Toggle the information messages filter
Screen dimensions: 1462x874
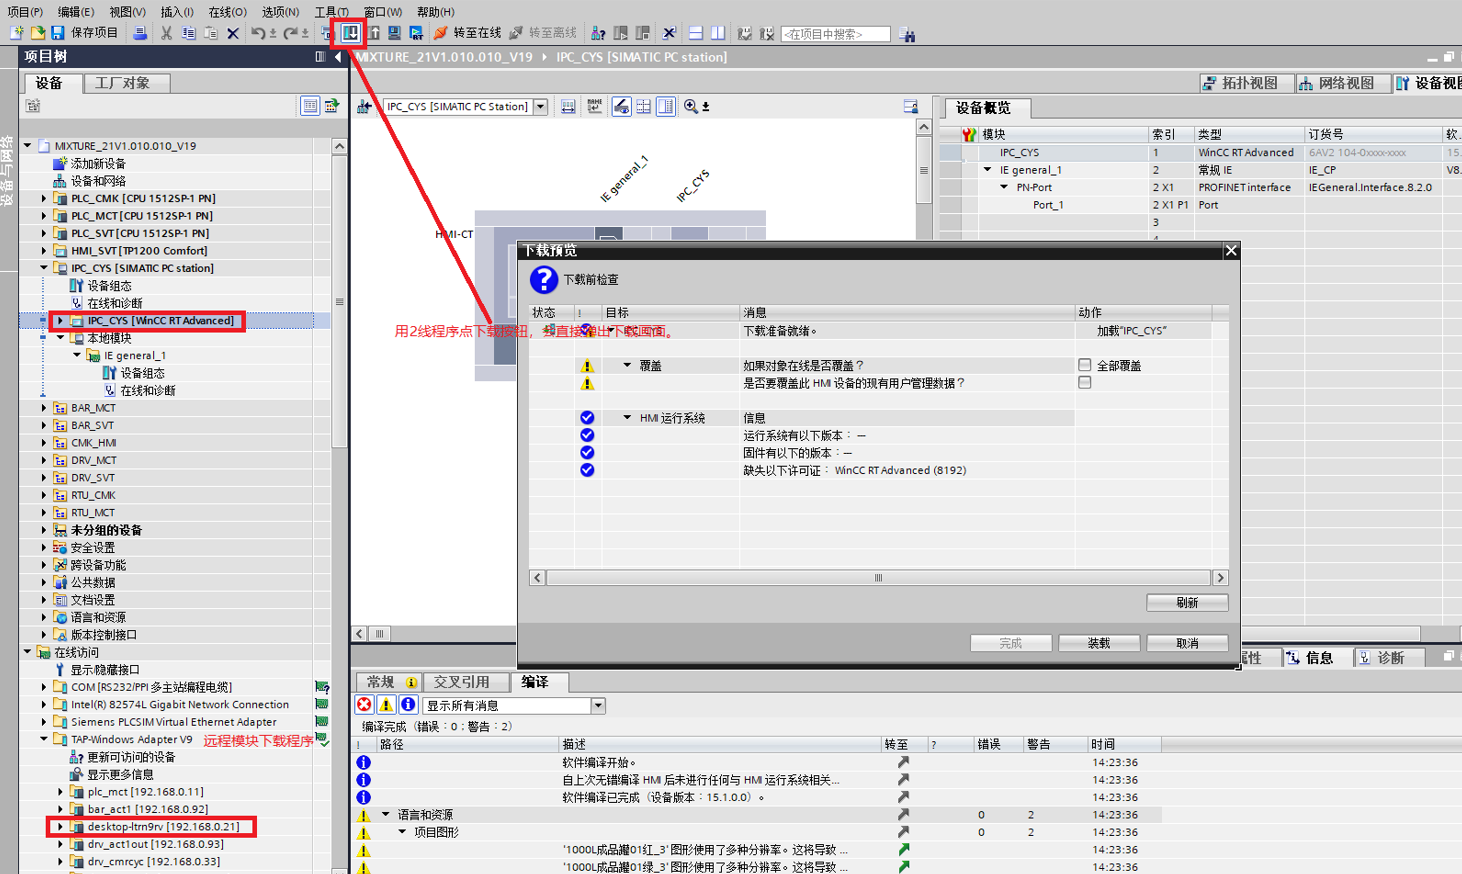tap(408, 705)
